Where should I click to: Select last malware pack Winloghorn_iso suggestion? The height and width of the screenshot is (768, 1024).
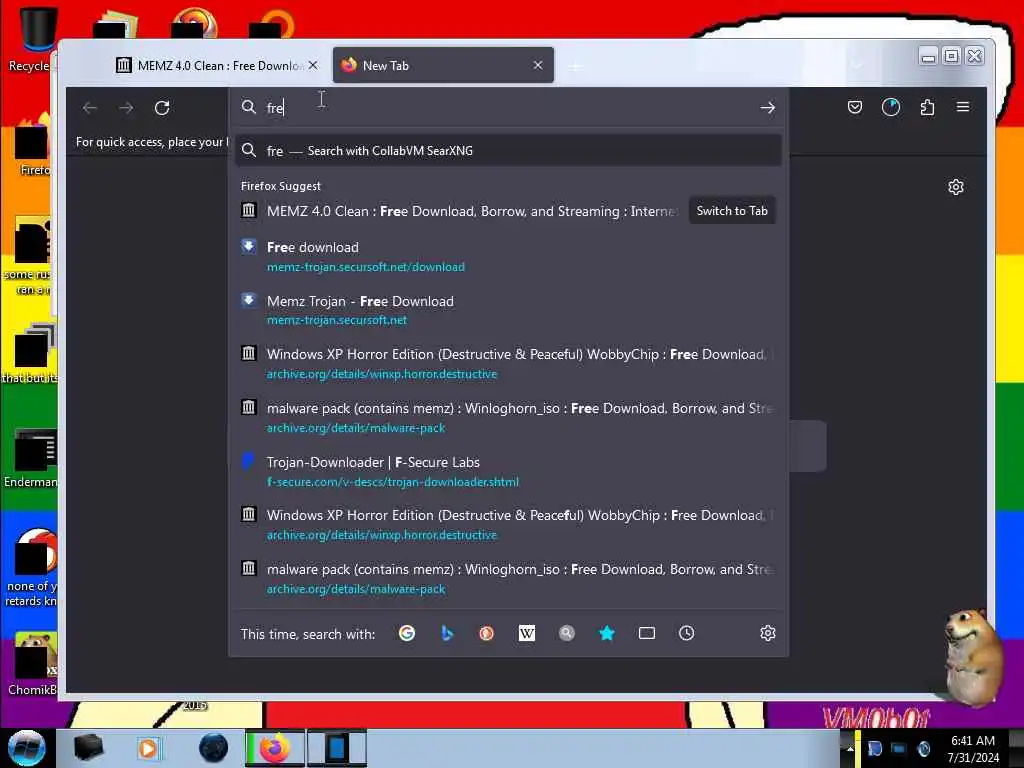click(x=508, y=578)
